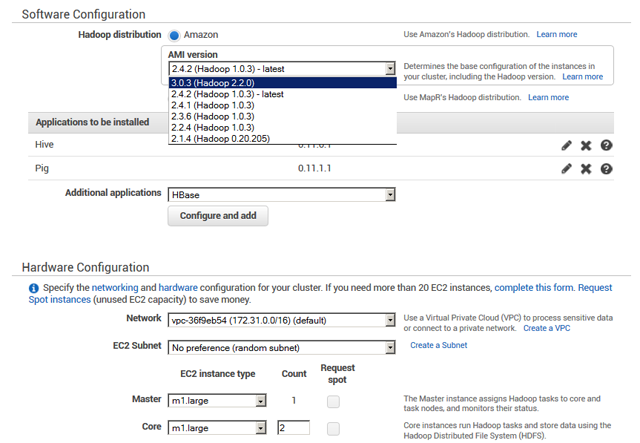The height and width of the screenshot is (443, 640).
Task: Open the Core instance type dropdown
Action: [217, 427]
